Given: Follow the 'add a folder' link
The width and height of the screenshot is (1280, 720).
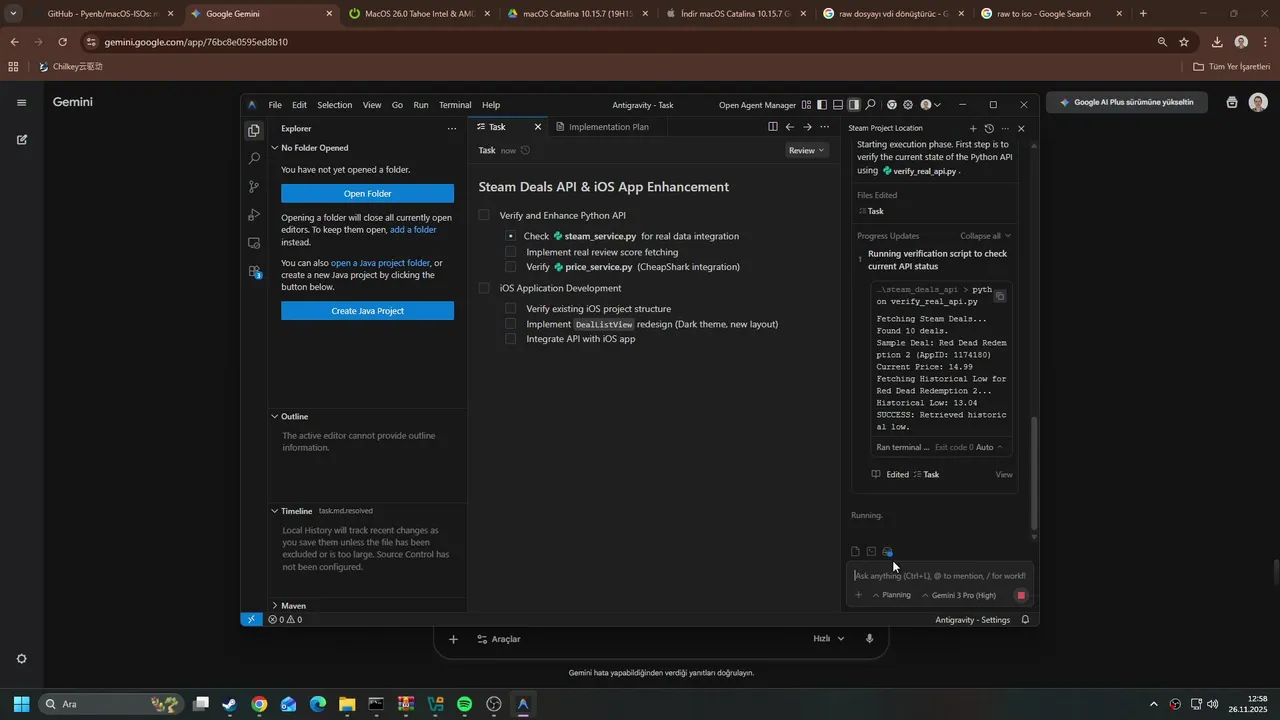Looking at the screenshot, I should [x=413, y=230].
